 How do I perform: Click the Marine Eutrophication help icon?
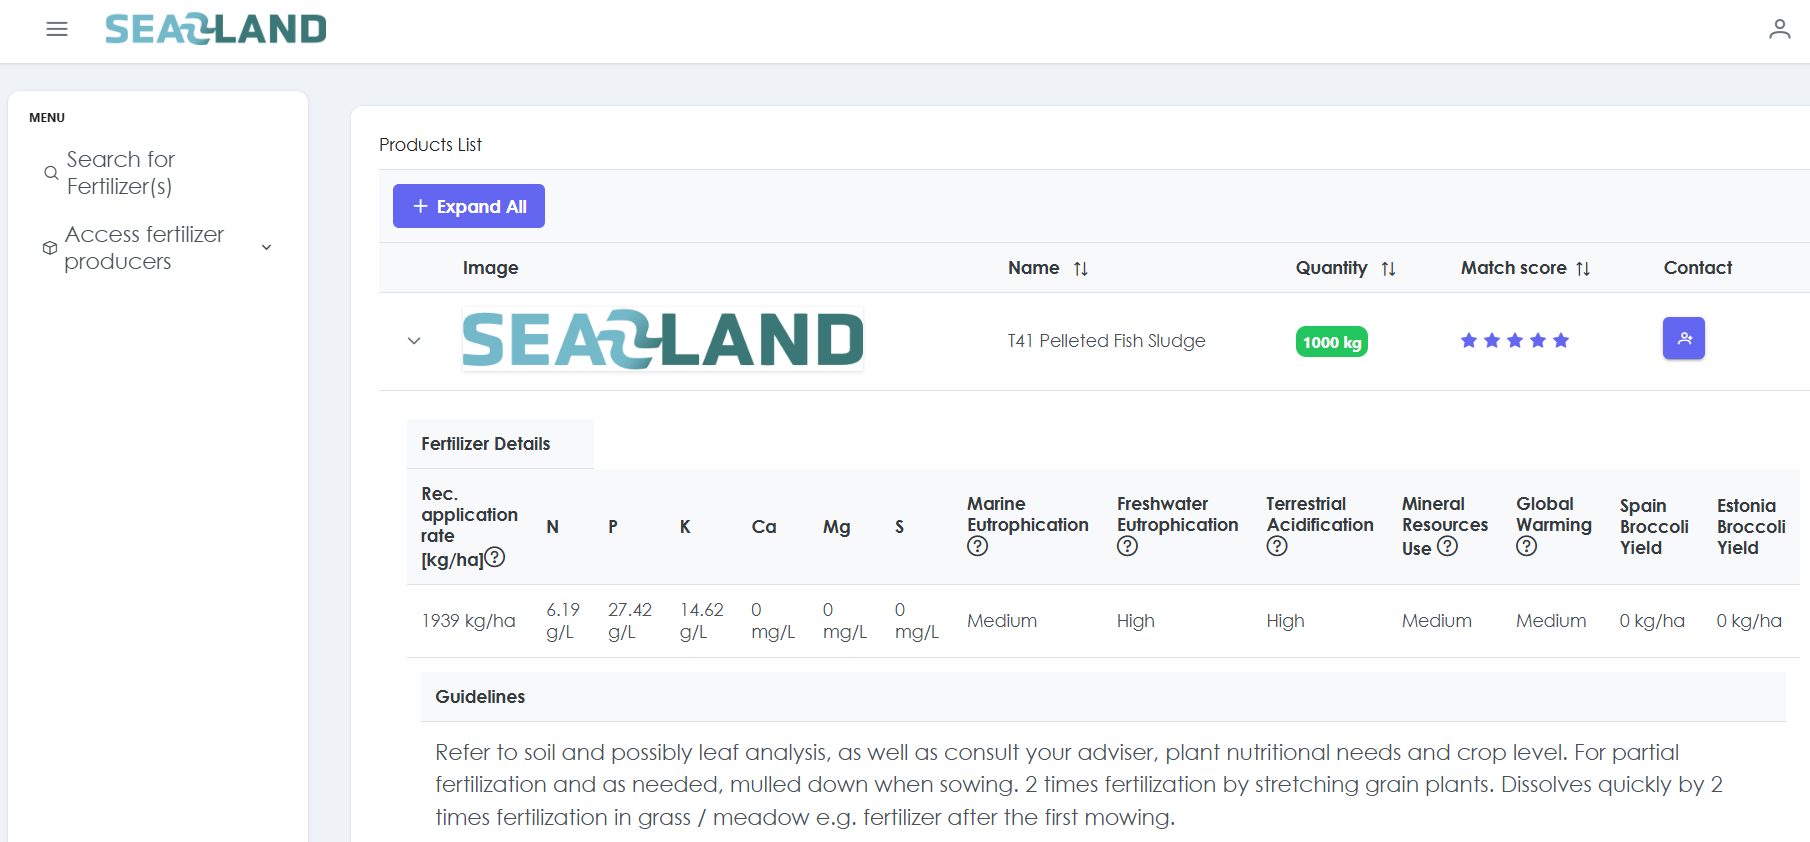click(x=977, y=546)
